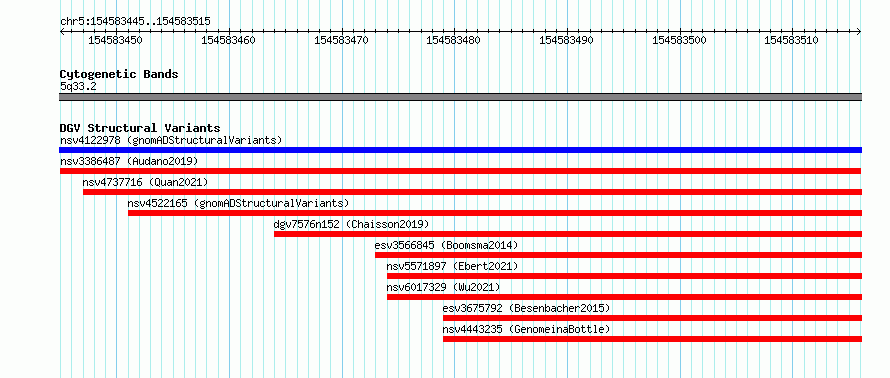The height and width of the screenshot is (378, 890).
Task: Click ruler position 154583490
Action: (566, 40)
